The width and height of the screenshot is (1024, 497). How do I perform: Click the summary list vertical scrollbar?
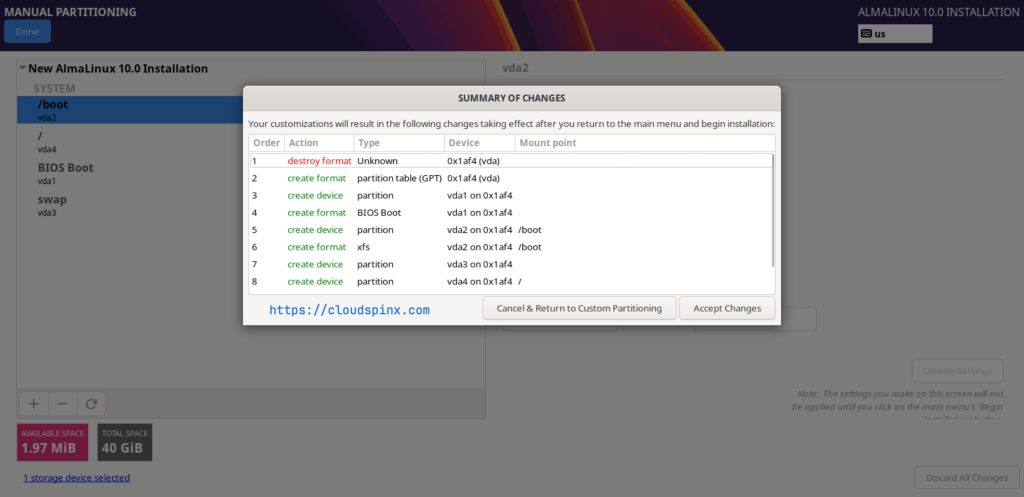[773, 210]
